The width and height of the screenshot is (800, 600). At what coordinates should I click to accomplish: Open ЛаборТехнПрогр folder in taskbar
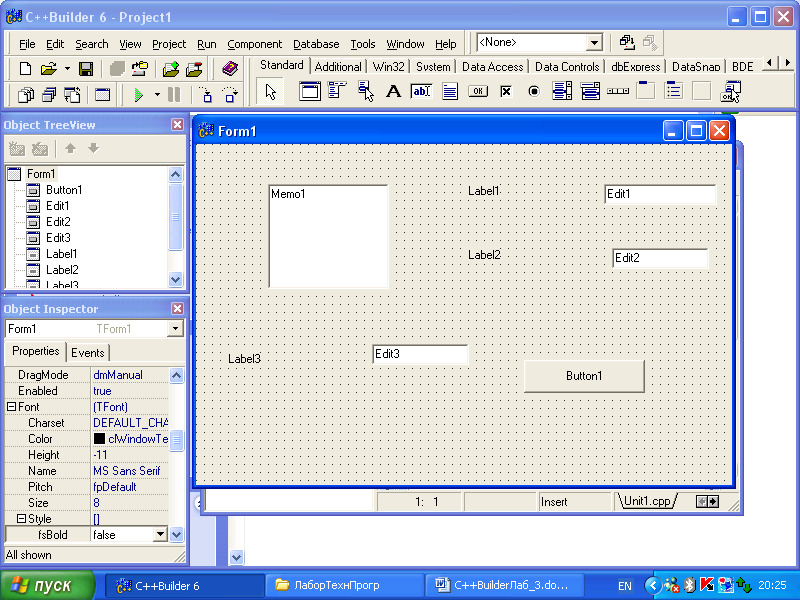pyautogui.click(x=343, y=585)
